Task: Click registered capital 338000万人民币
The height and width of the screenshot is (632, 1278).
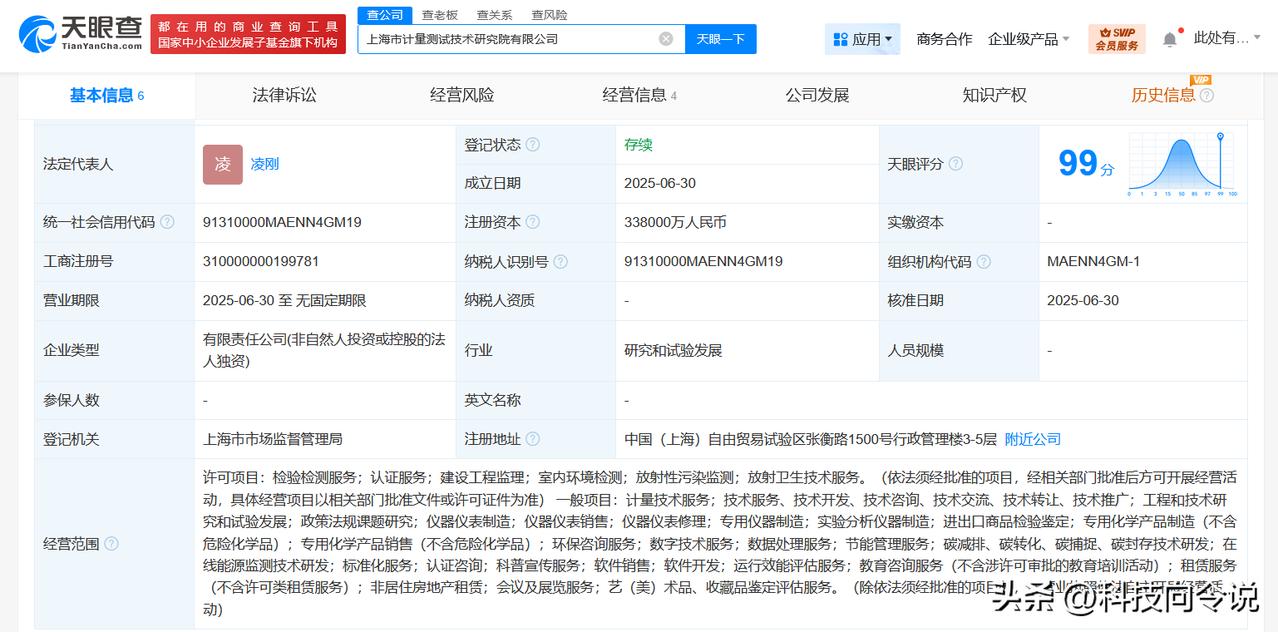Action: [x=675, y=222]
